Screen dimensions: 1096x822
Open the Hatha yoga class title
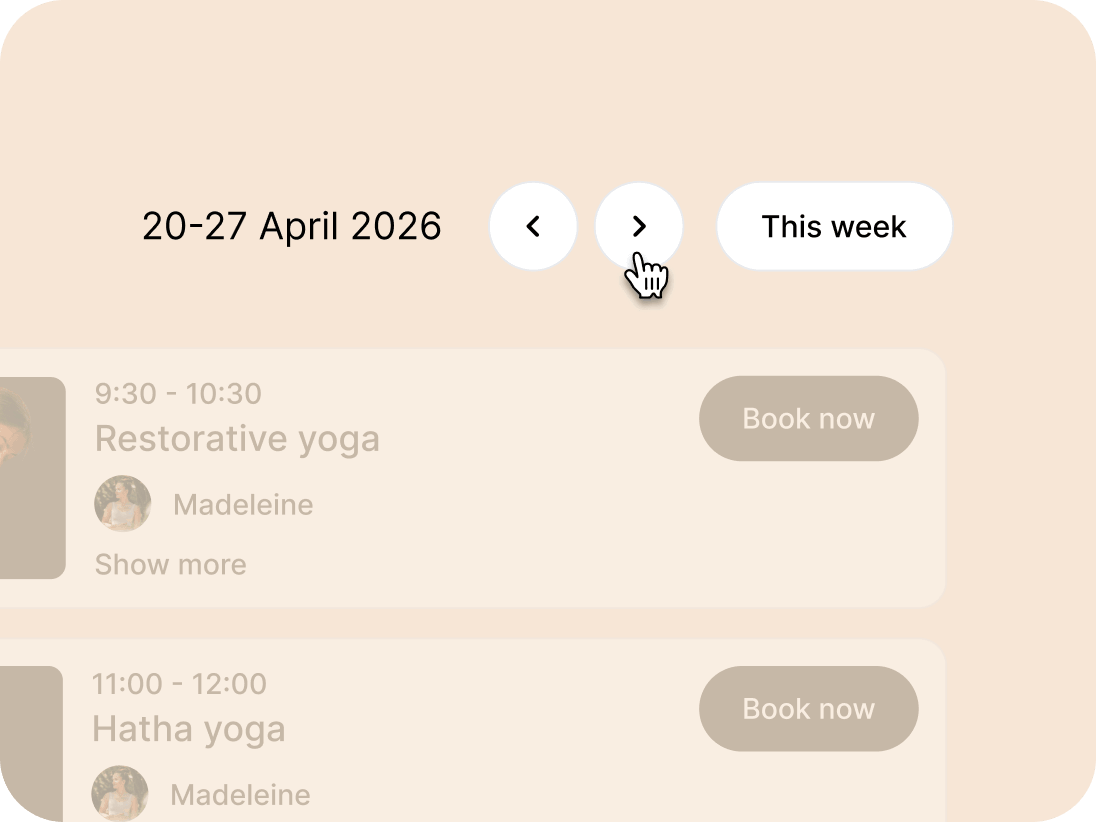(189, 729)
